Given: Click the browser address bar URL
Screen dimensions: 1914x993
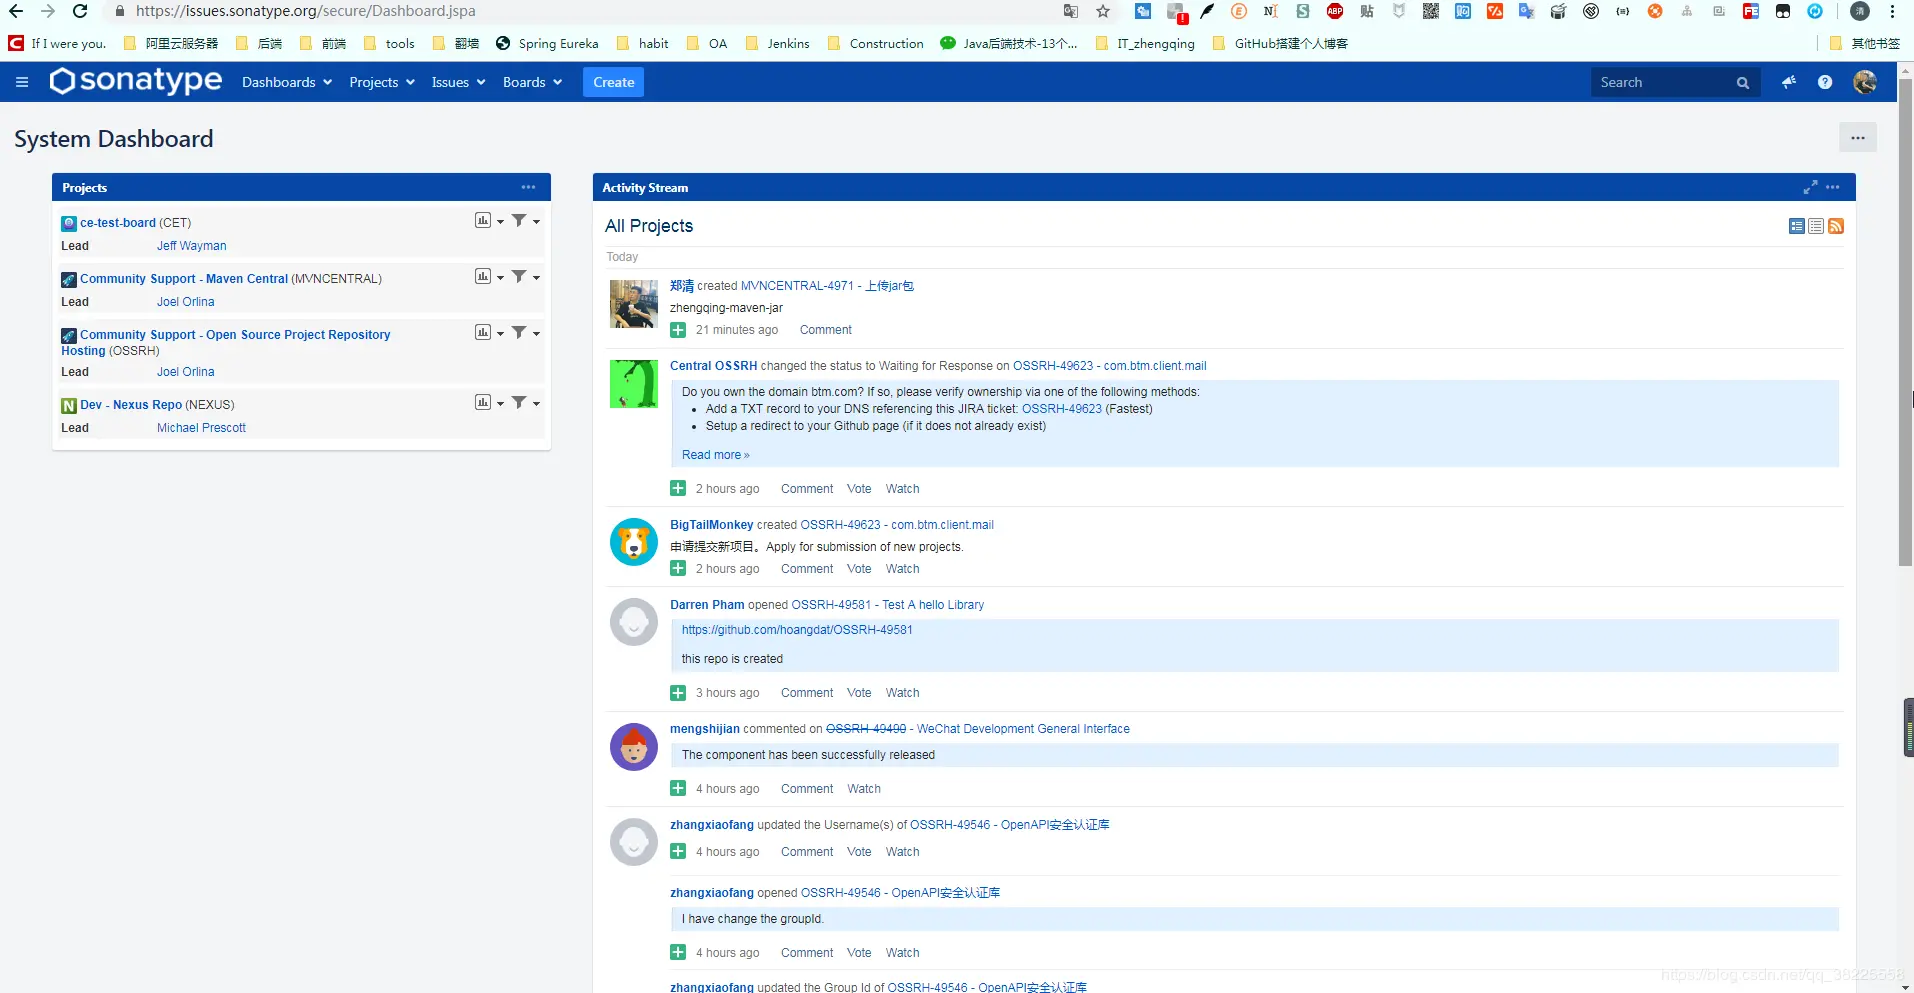Looking at the screenshot, I should [306, 11].
